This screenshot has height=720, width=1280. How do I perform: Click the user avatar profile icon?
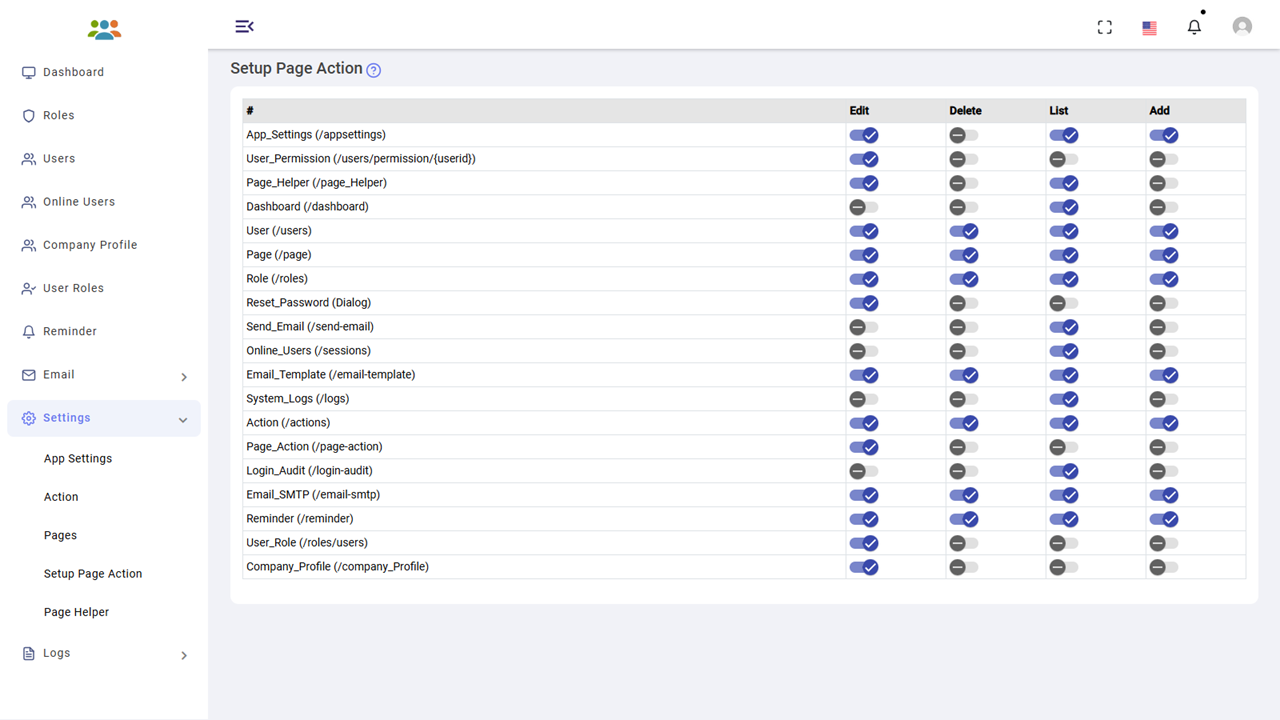(x=1242, y=27)
